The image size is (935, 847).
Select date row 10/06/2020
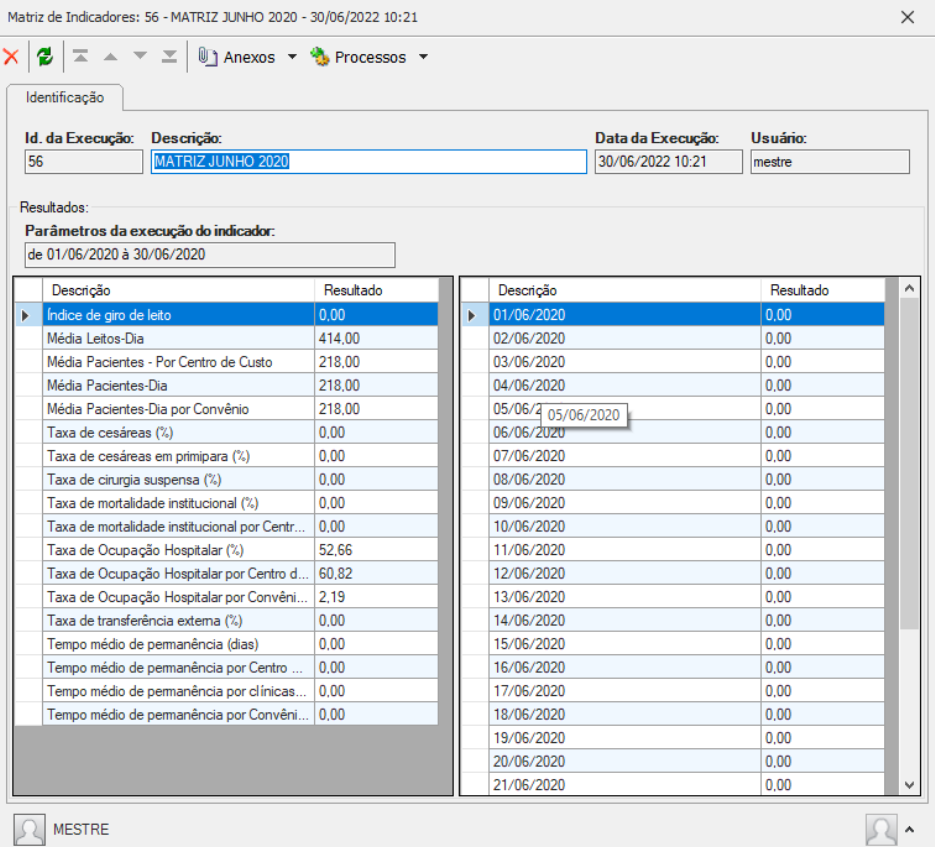673,527
